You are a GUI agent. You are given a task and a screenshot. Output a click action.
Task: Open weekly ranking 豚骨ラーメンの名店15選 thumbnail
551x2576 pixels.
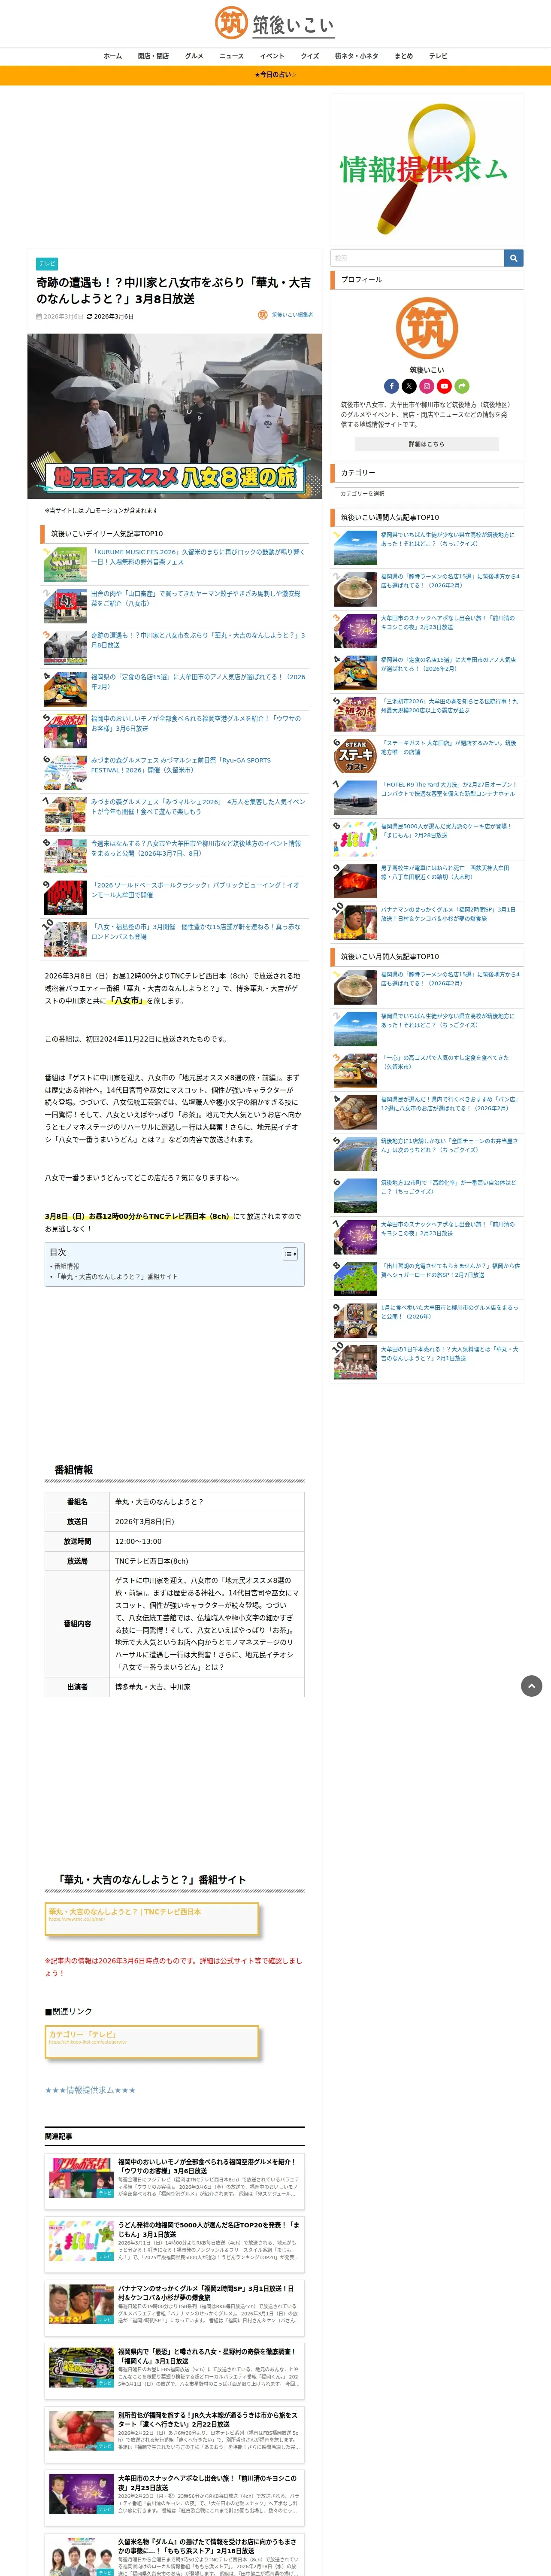coord(355,590)
